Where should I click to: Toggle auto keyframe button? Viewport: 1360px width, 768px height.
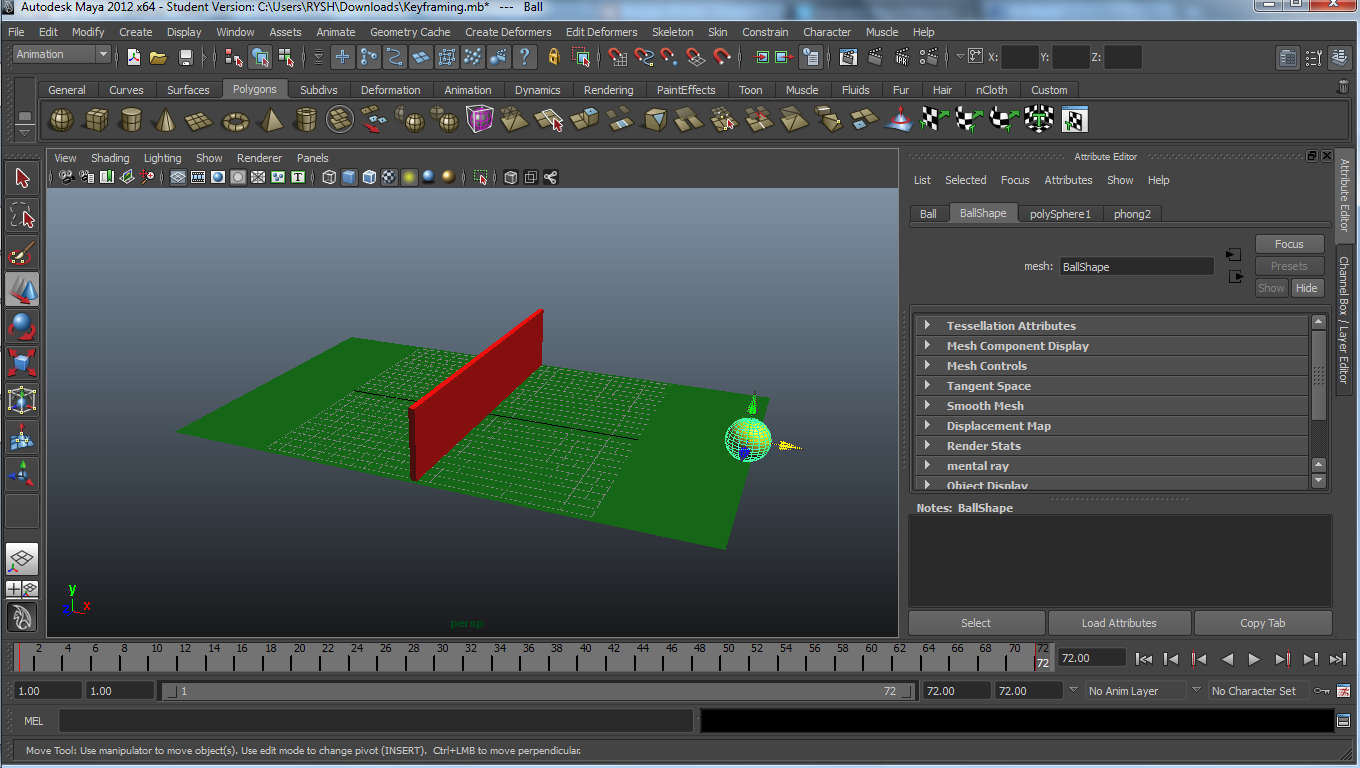[x=1322, y=690]
